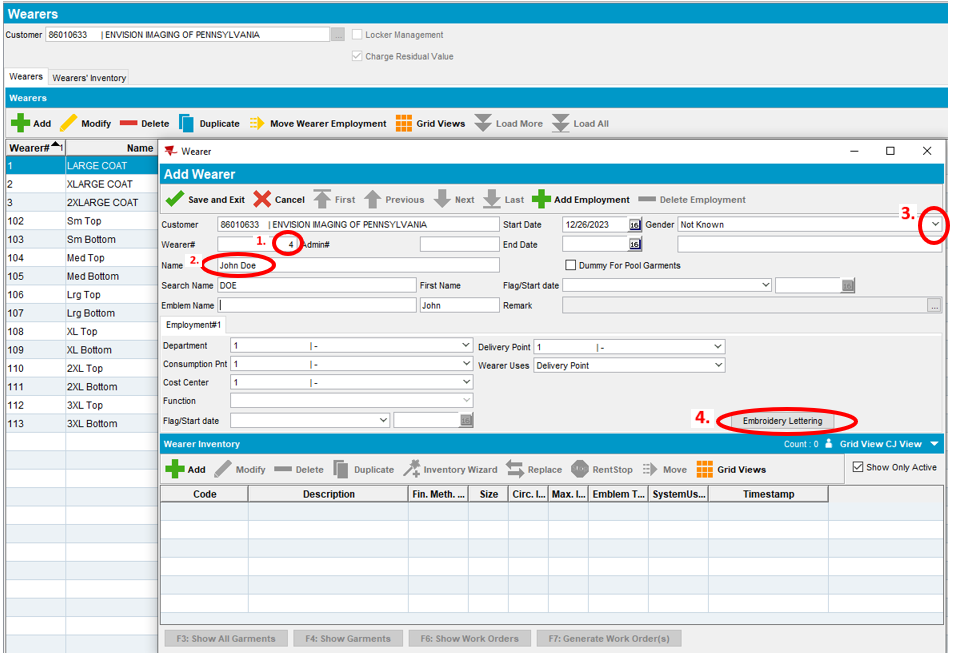
Task: Click Duplicate icon in Wearers toolbar
Action: click(x=187, y=124)
